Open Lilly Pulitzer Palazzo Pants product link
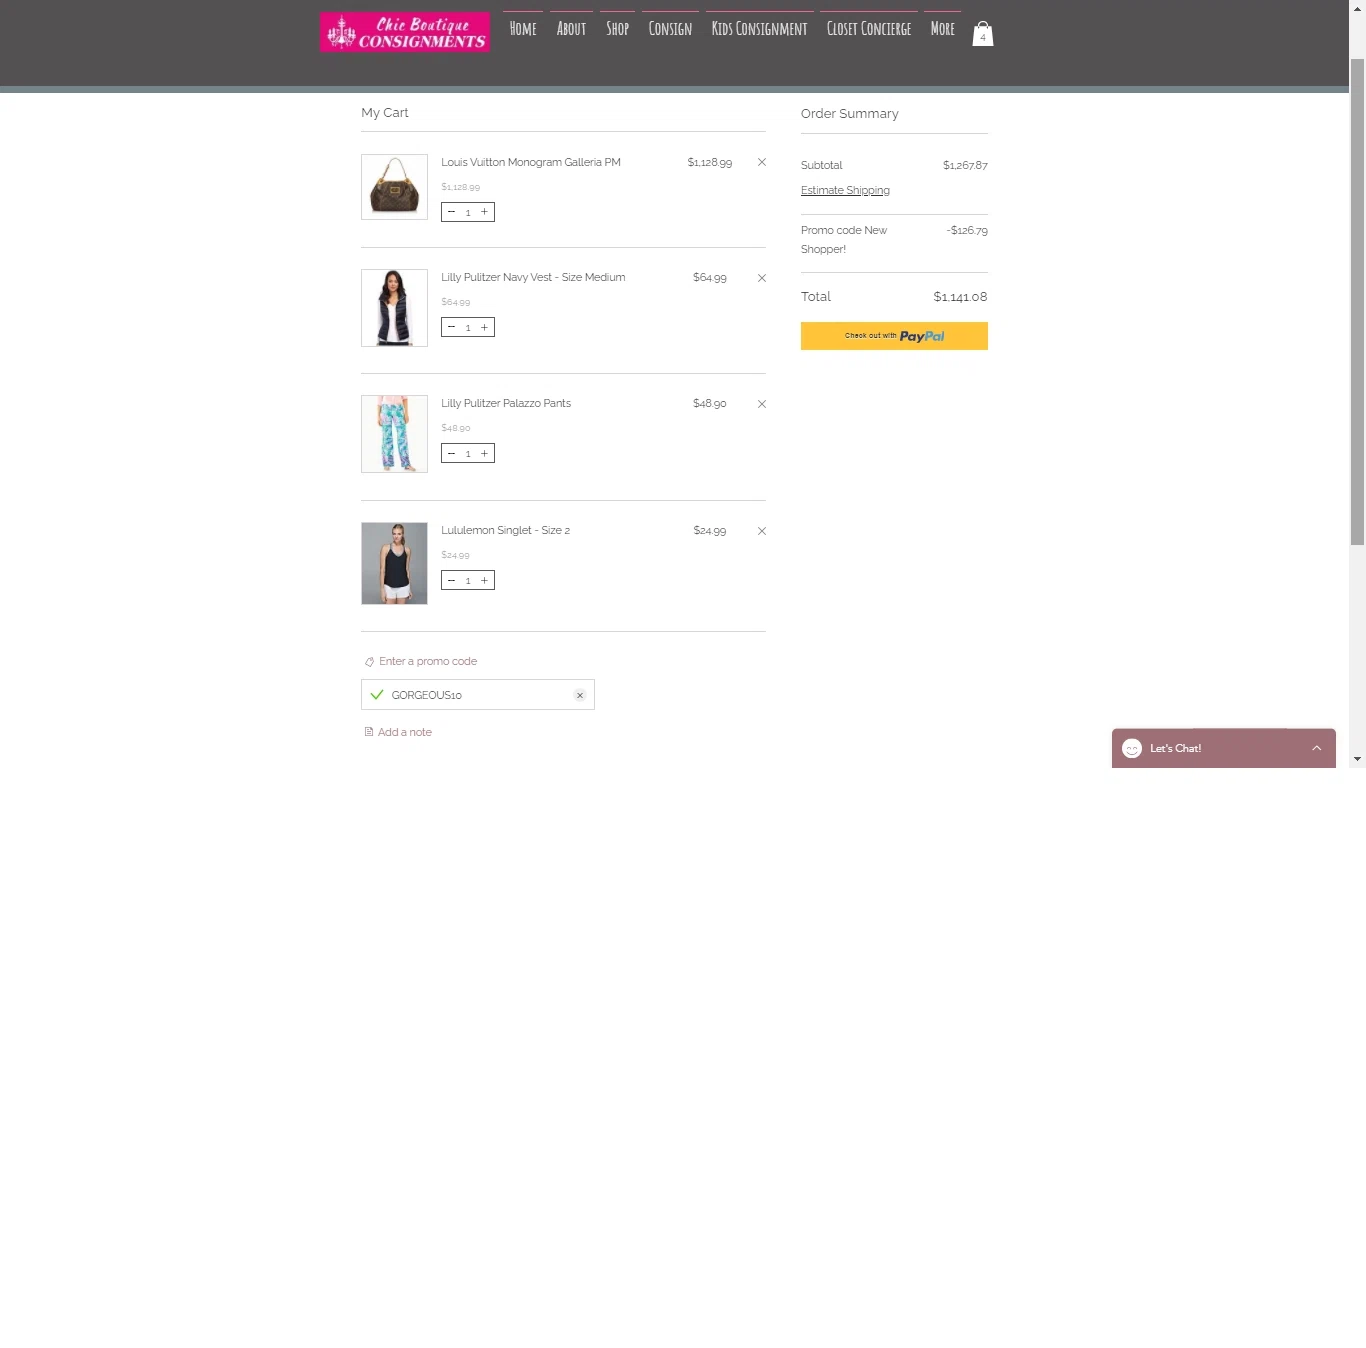Screen dimensions: 1366x1348 [506, 403]
